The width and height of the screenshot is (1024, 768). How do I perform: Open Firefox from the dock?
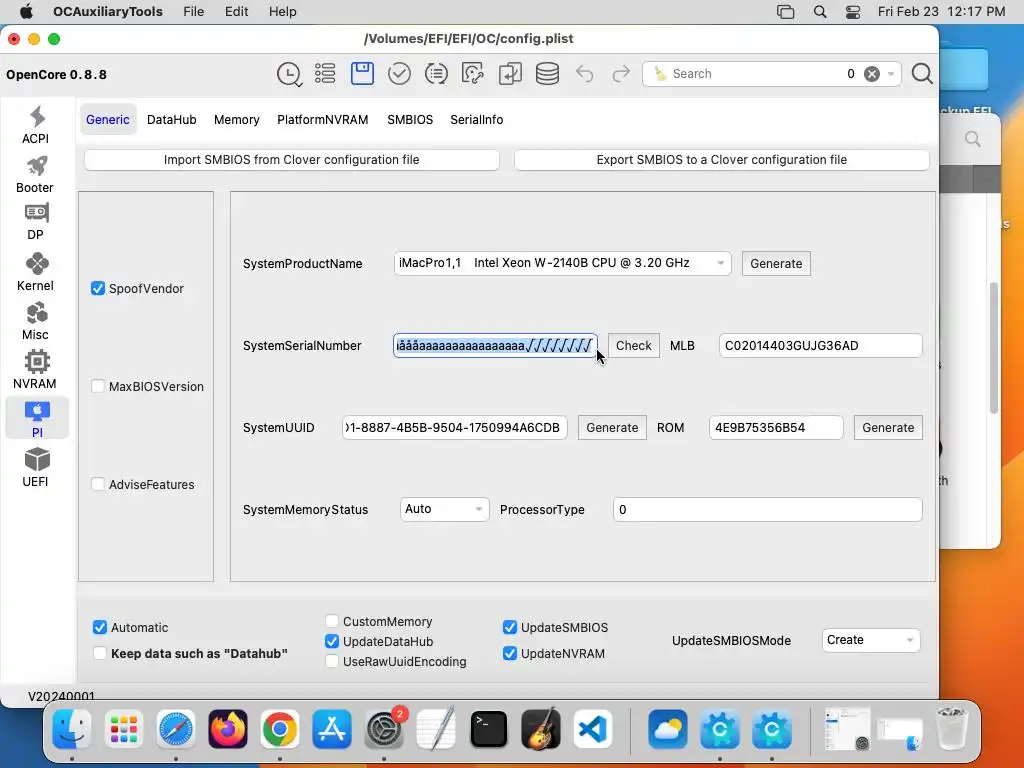click(x=228, y=729)
